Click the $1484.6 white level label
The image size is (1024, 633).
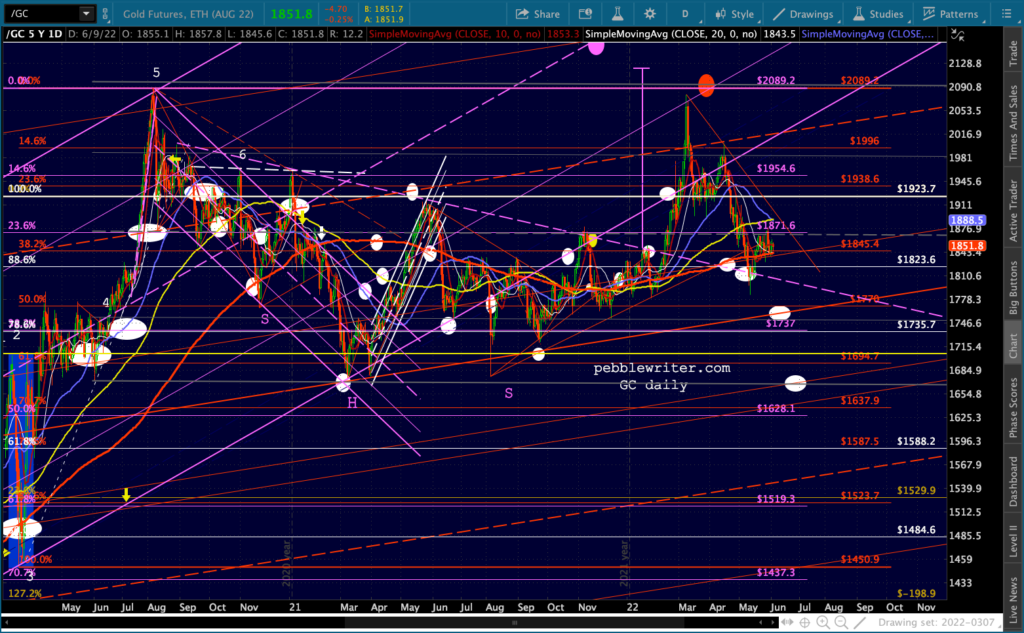[x=916, y=530]
